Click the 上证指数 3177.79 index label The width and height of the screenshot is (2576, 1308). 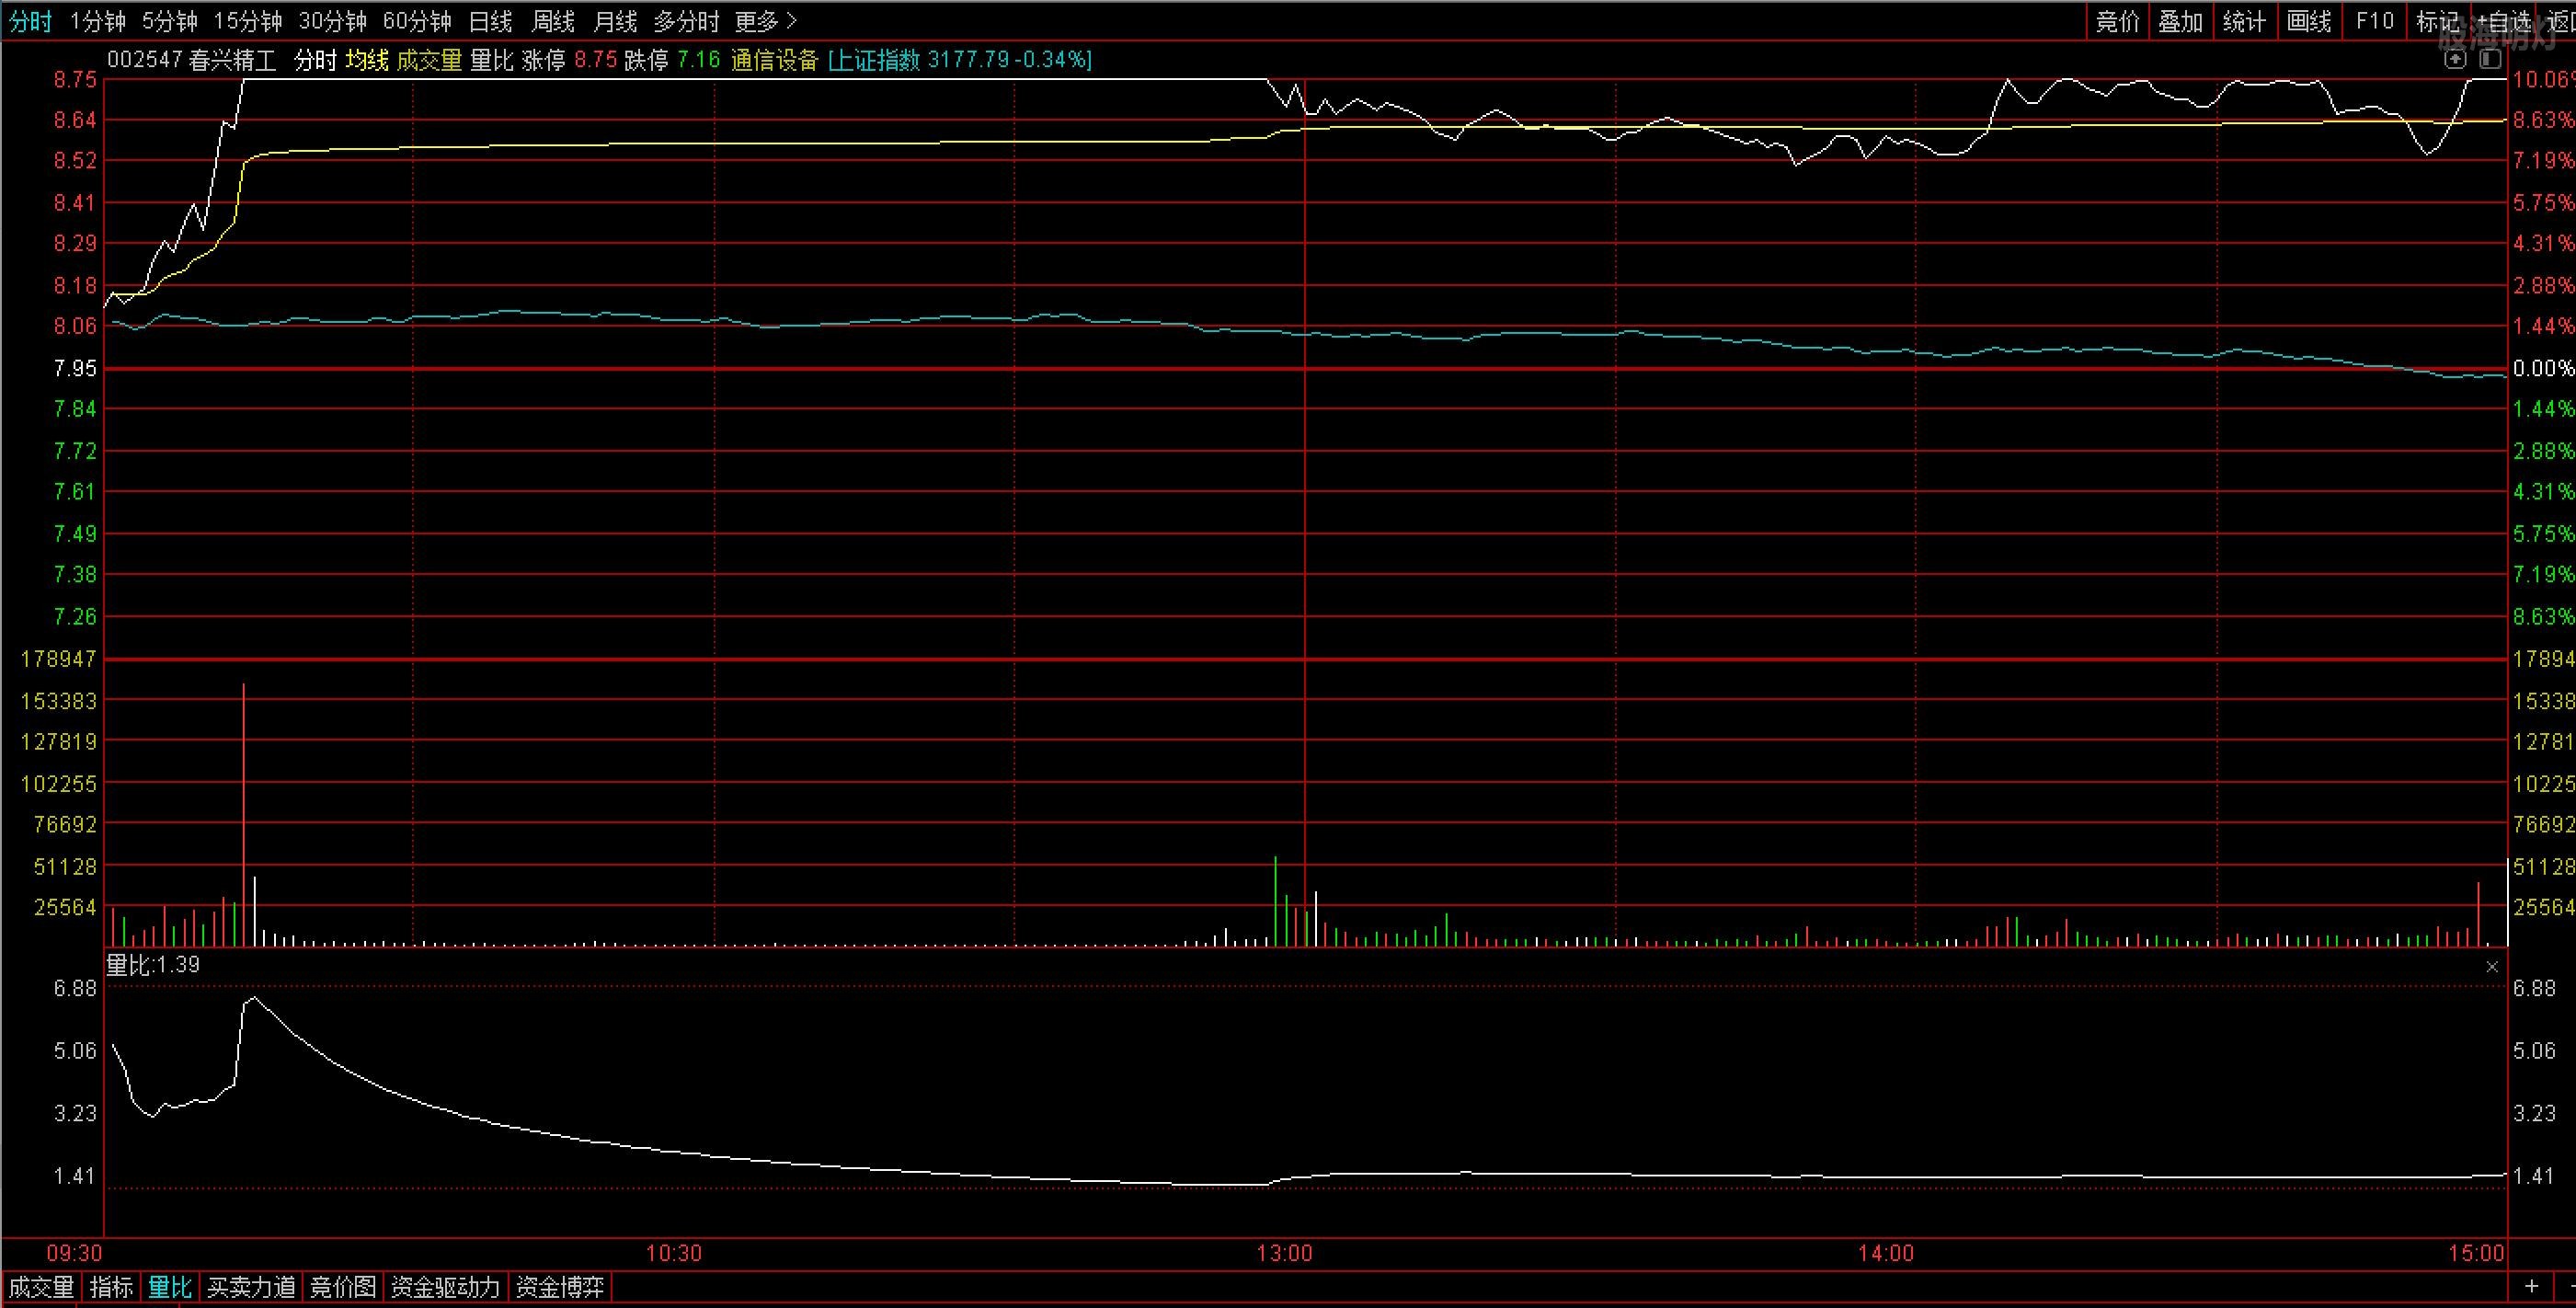960,60
